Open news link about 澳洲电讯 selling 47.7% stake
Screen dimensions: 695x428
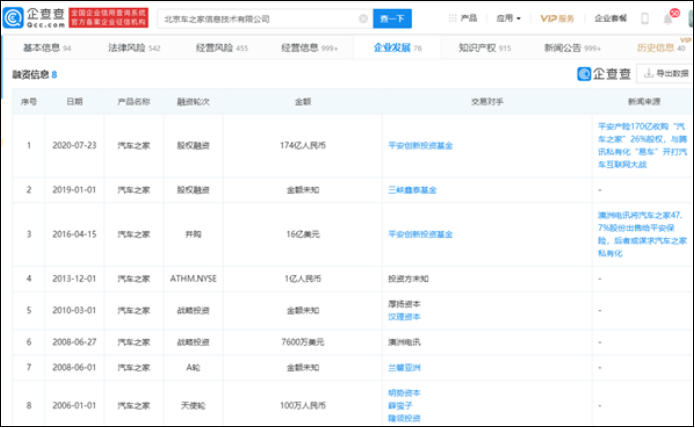click(642, 234)
